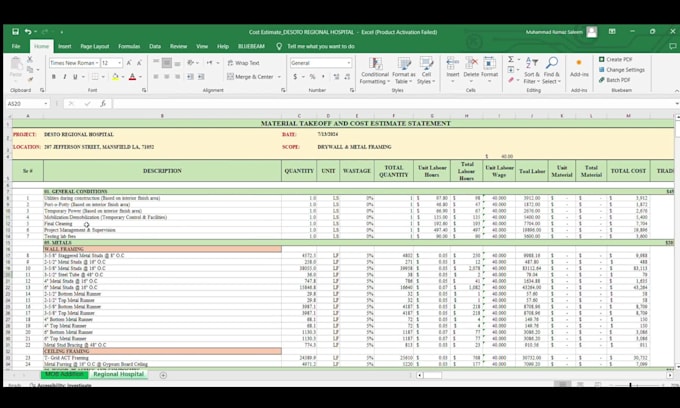
Task: Open the File menu tab
Action: tap(16, 46)
